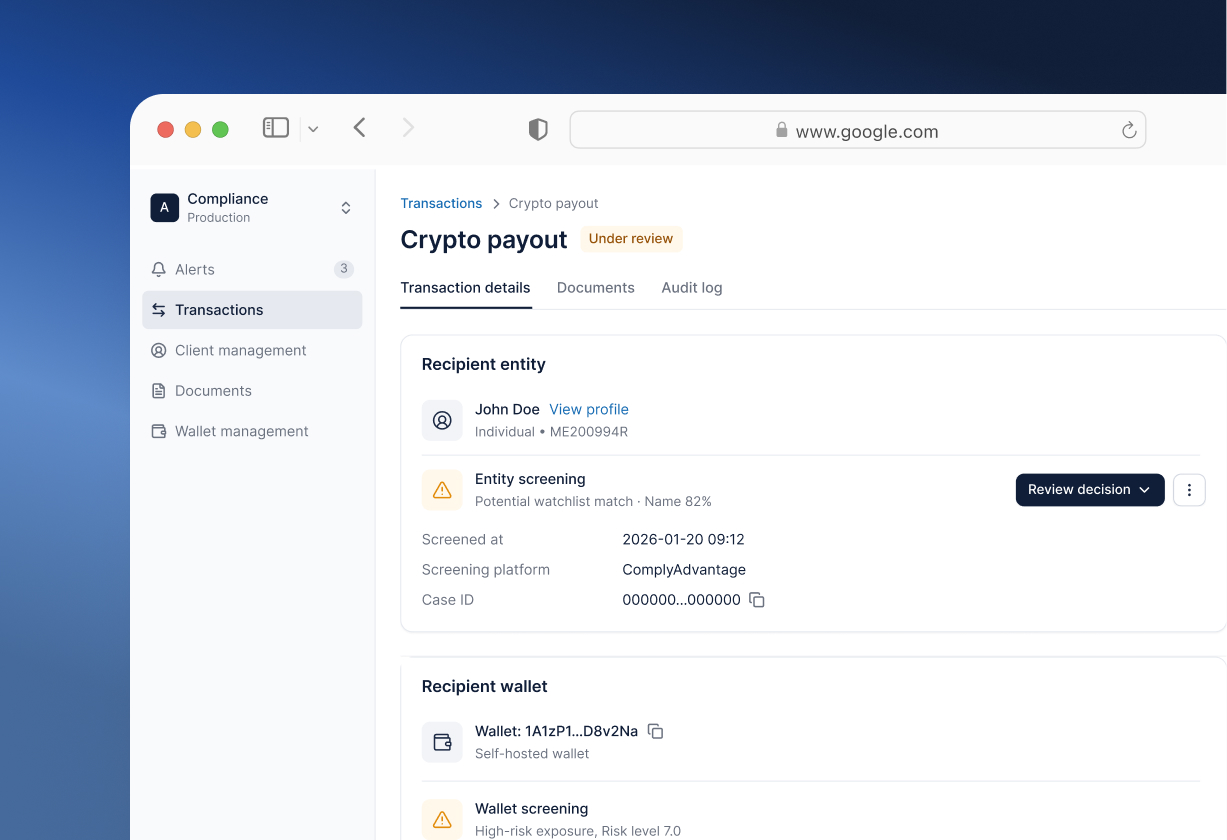The height and width of the screenshot is (840, 1227).
Task: Open the three-dot more options menu
Action: tap(1189, 490)
